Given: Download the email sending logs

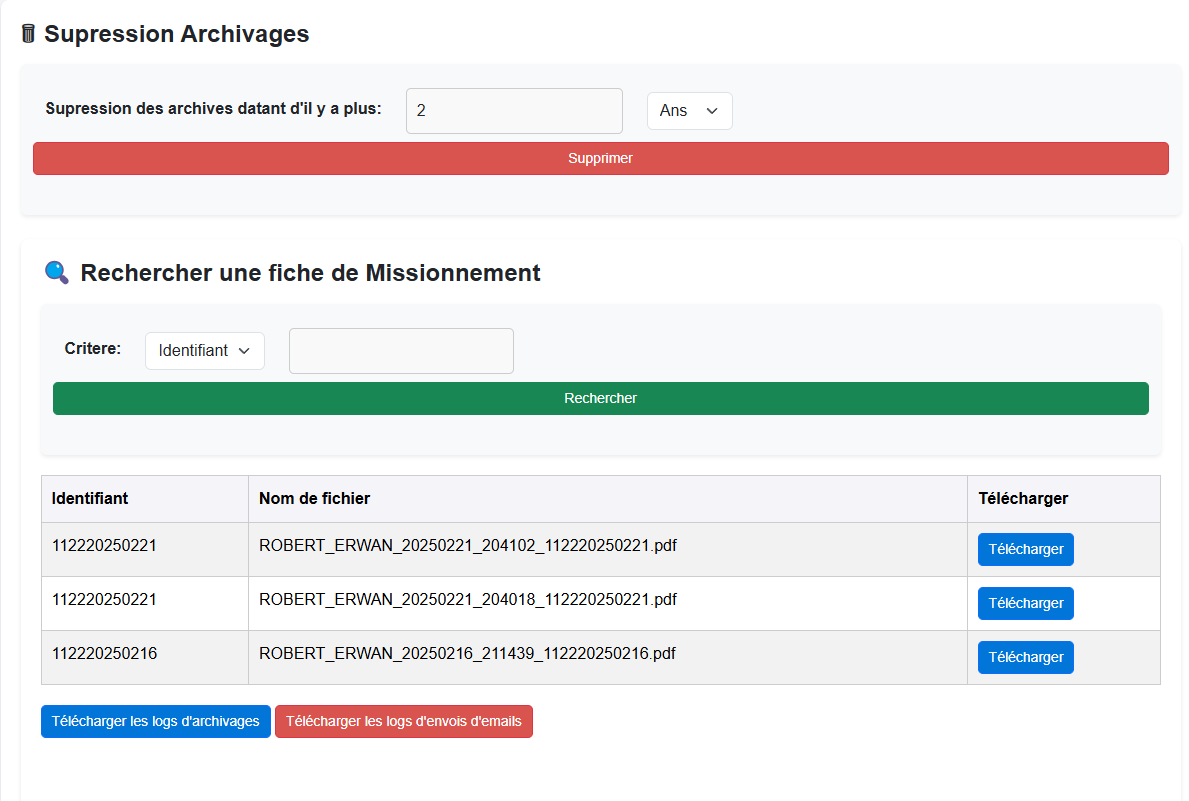Looking at the screenshot, I should (x=404, y=721).
